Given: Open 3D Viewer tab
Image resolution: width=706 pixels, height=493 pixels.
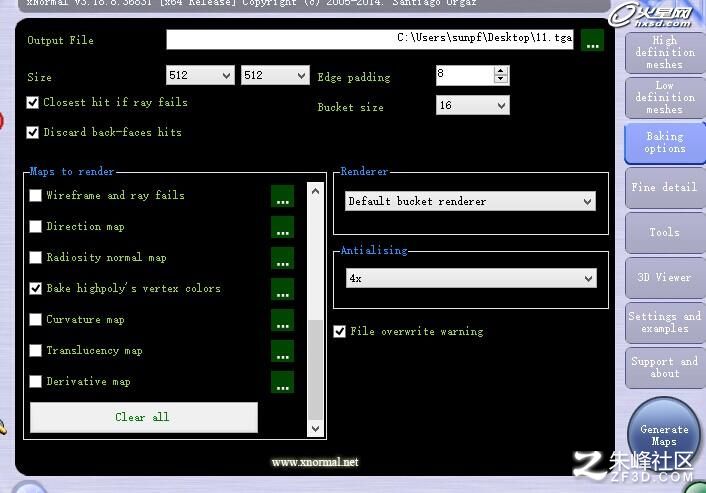Looking at the screenshot, I should pyautogui.click(x=665, y=278).
